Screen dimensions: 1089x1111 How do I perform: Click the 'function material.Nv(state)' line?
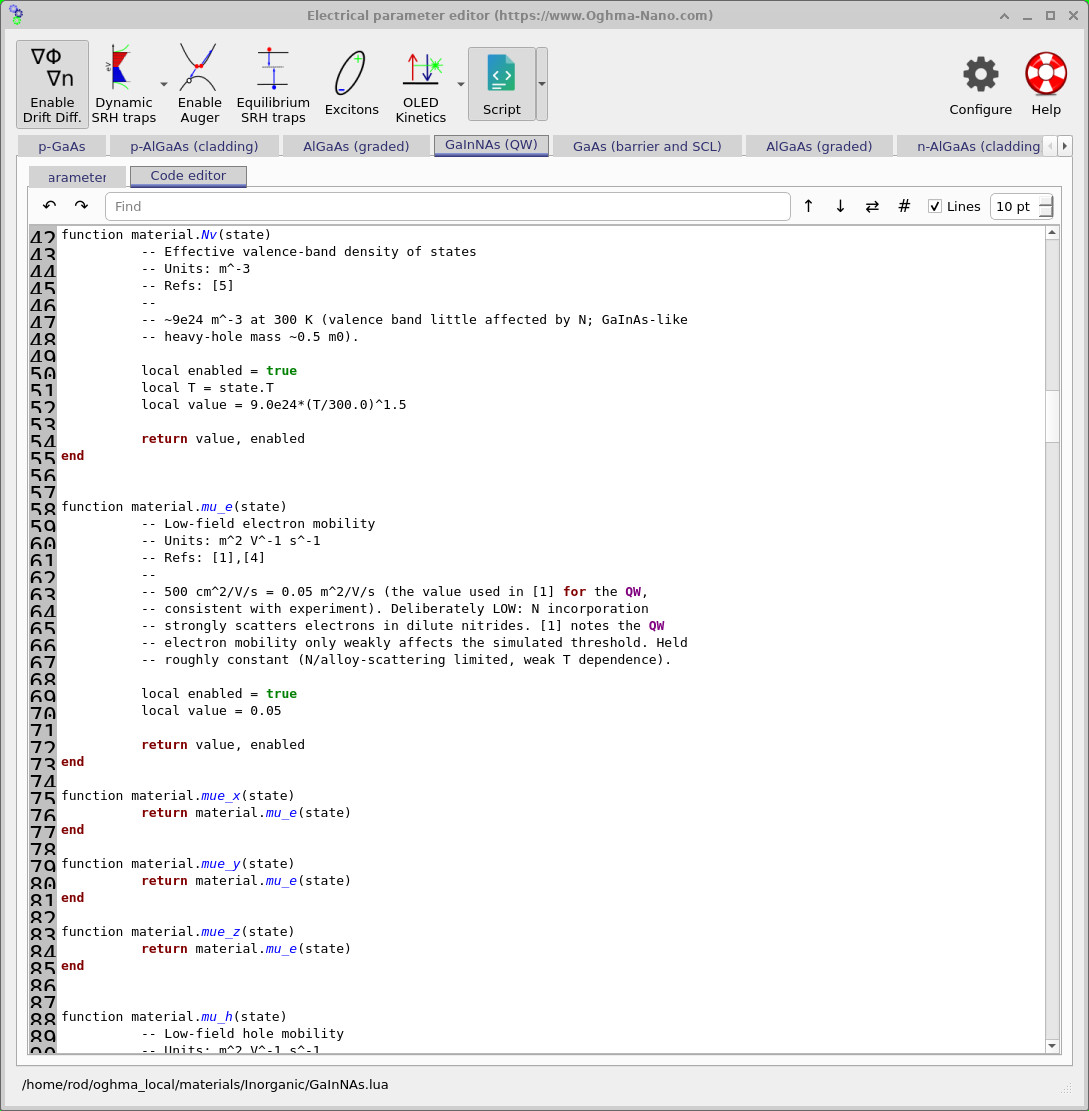(166, 235)
